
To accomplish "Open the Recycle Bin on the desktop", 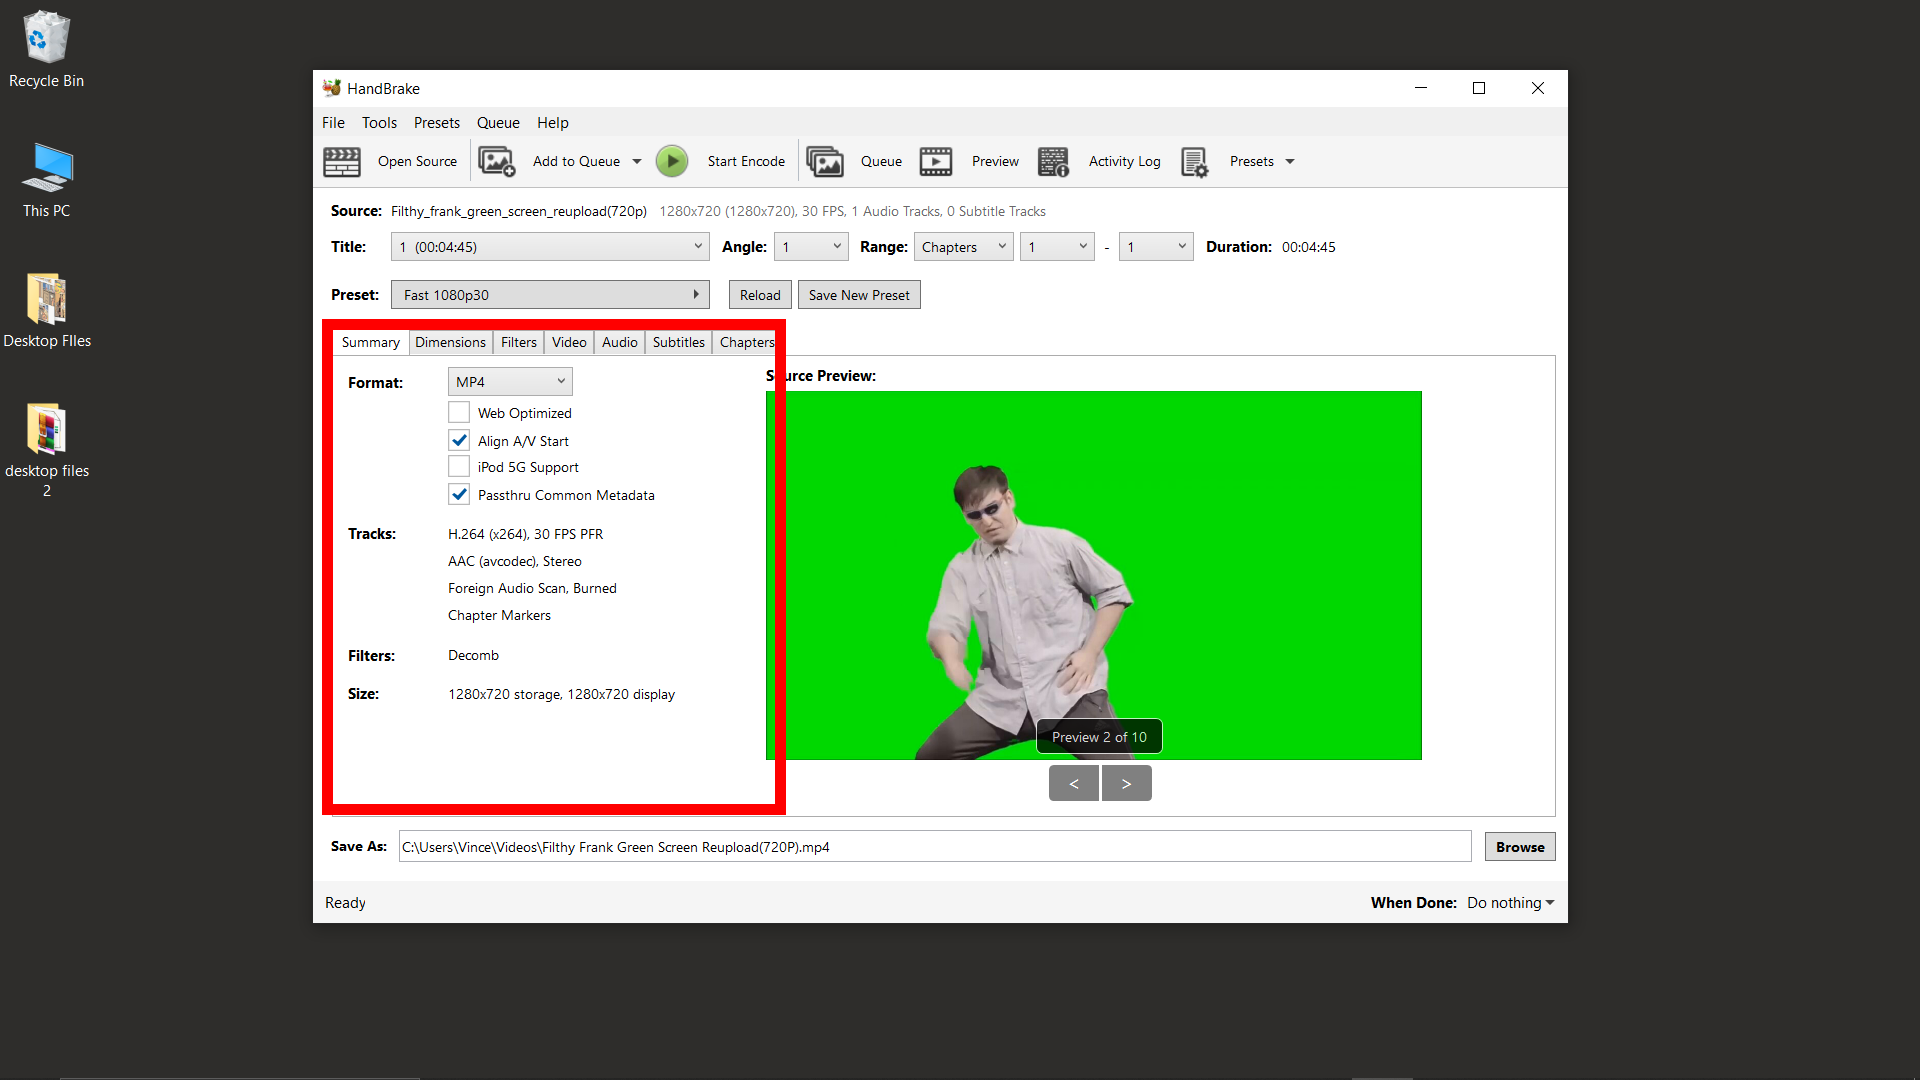I will 46,35.
